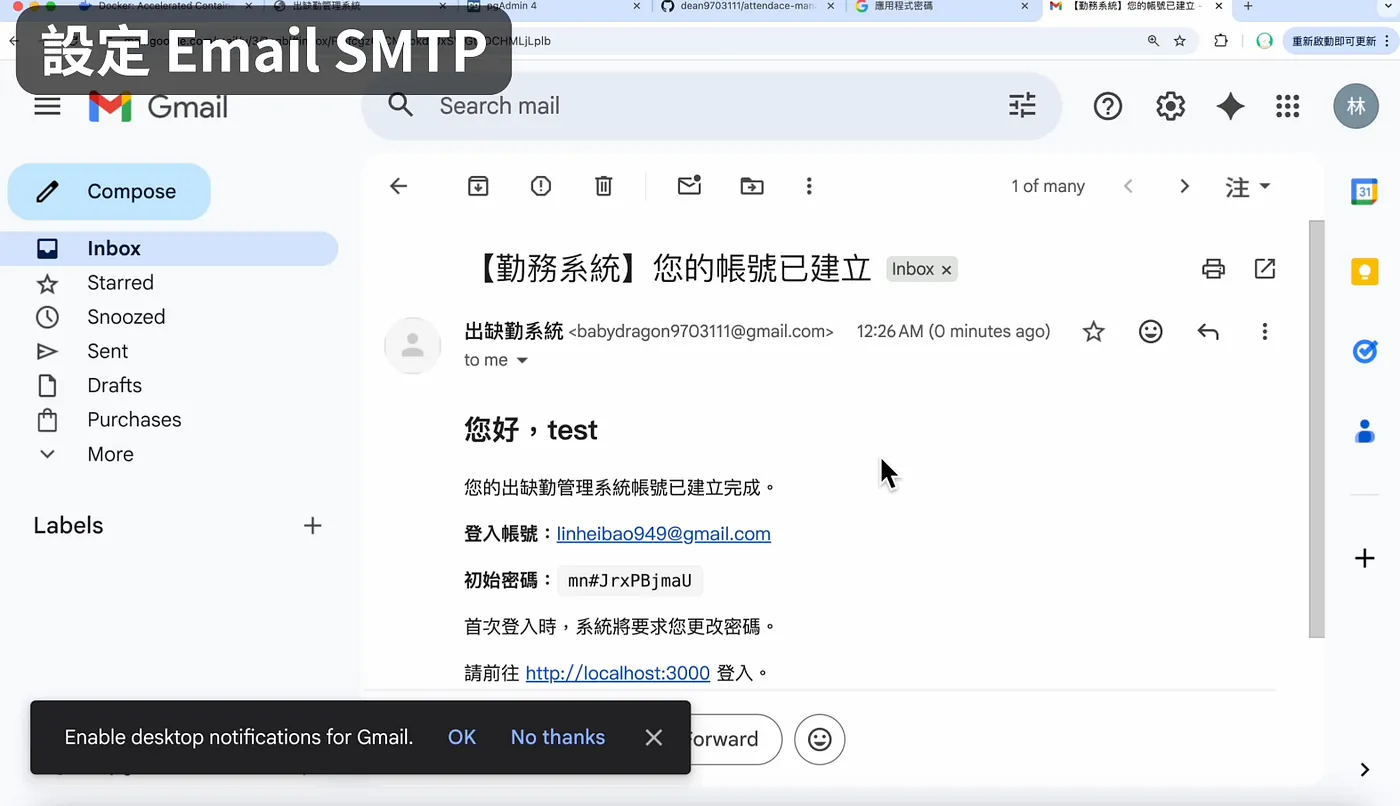The image size is (1400, 806).
Task: Go to the Starred folder
Action: pyautogui.click(x=120, y=283)
